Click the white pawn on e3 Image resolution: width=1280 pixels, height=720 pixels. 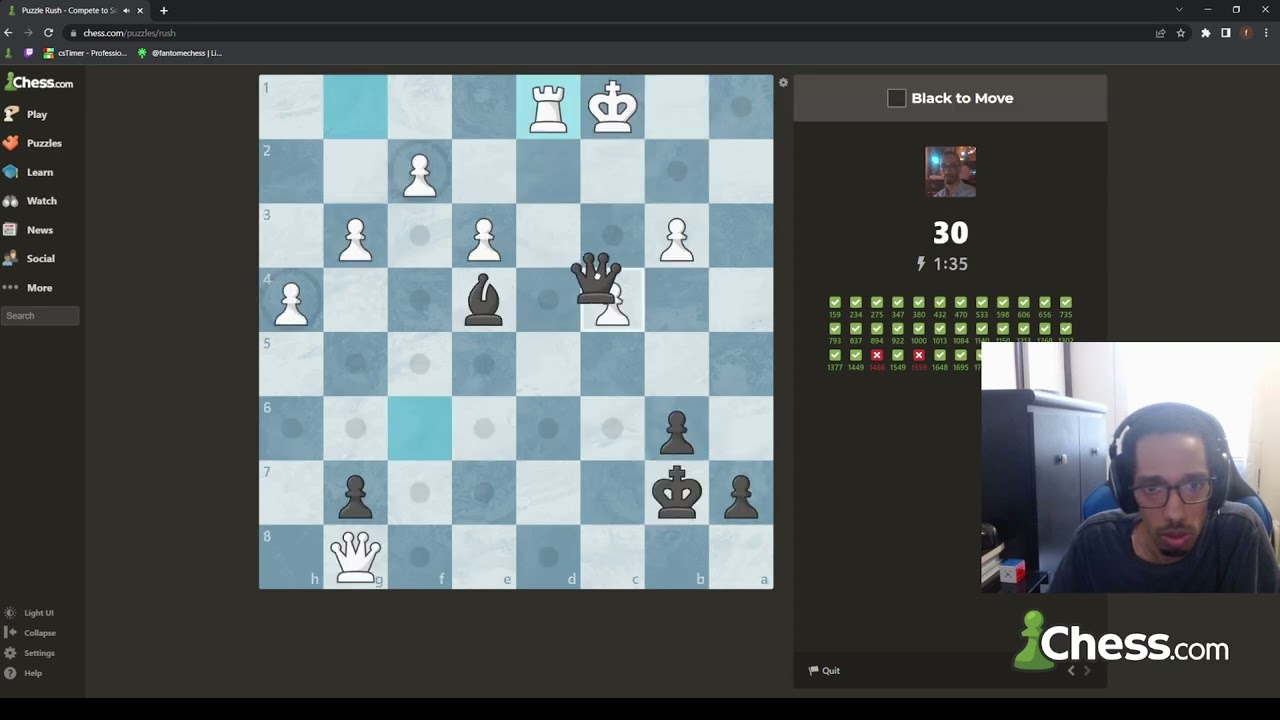coord(484,240)
